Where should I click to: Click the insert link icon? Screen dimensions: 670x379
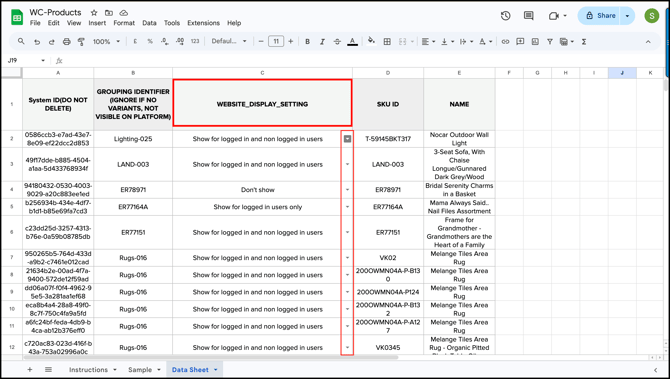coord(505,41)
